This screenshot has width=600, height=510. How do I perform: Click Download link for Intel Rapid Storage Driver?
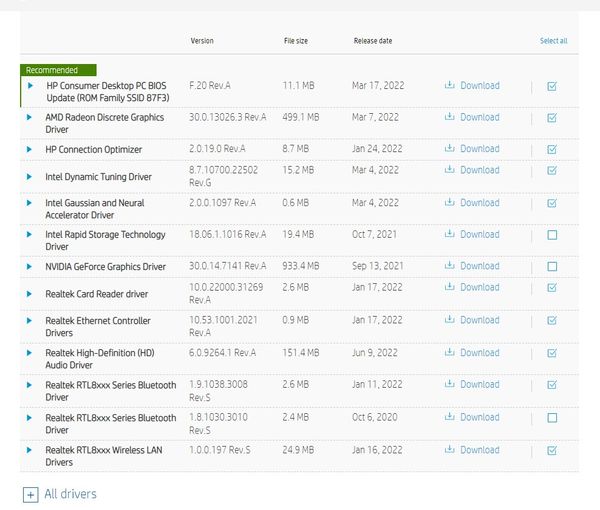click(480, 234)
